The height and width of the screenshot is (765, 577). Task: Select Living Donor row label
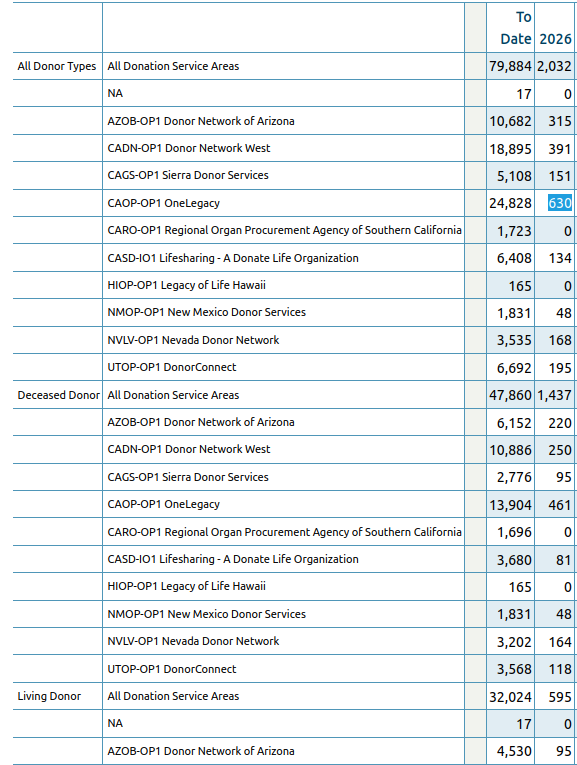pos(49,696)
